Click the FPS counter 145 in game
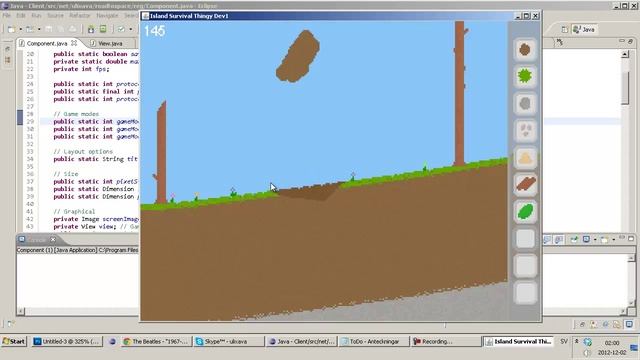 (x=155, y=31)
